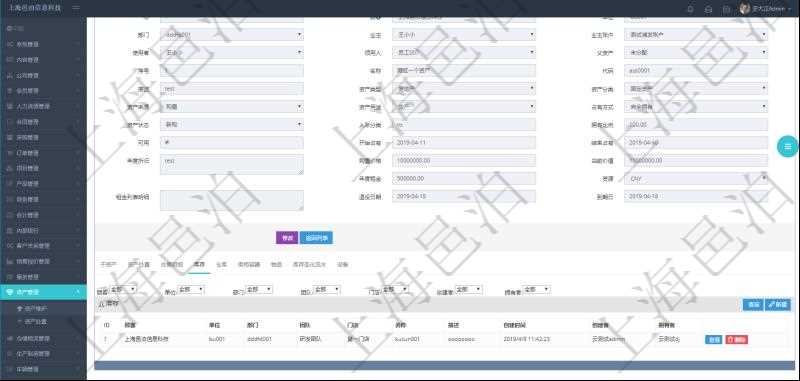800x381 pixels.
Task: Expand 会计管理 in the sidebar
Action: pos(43,215)
